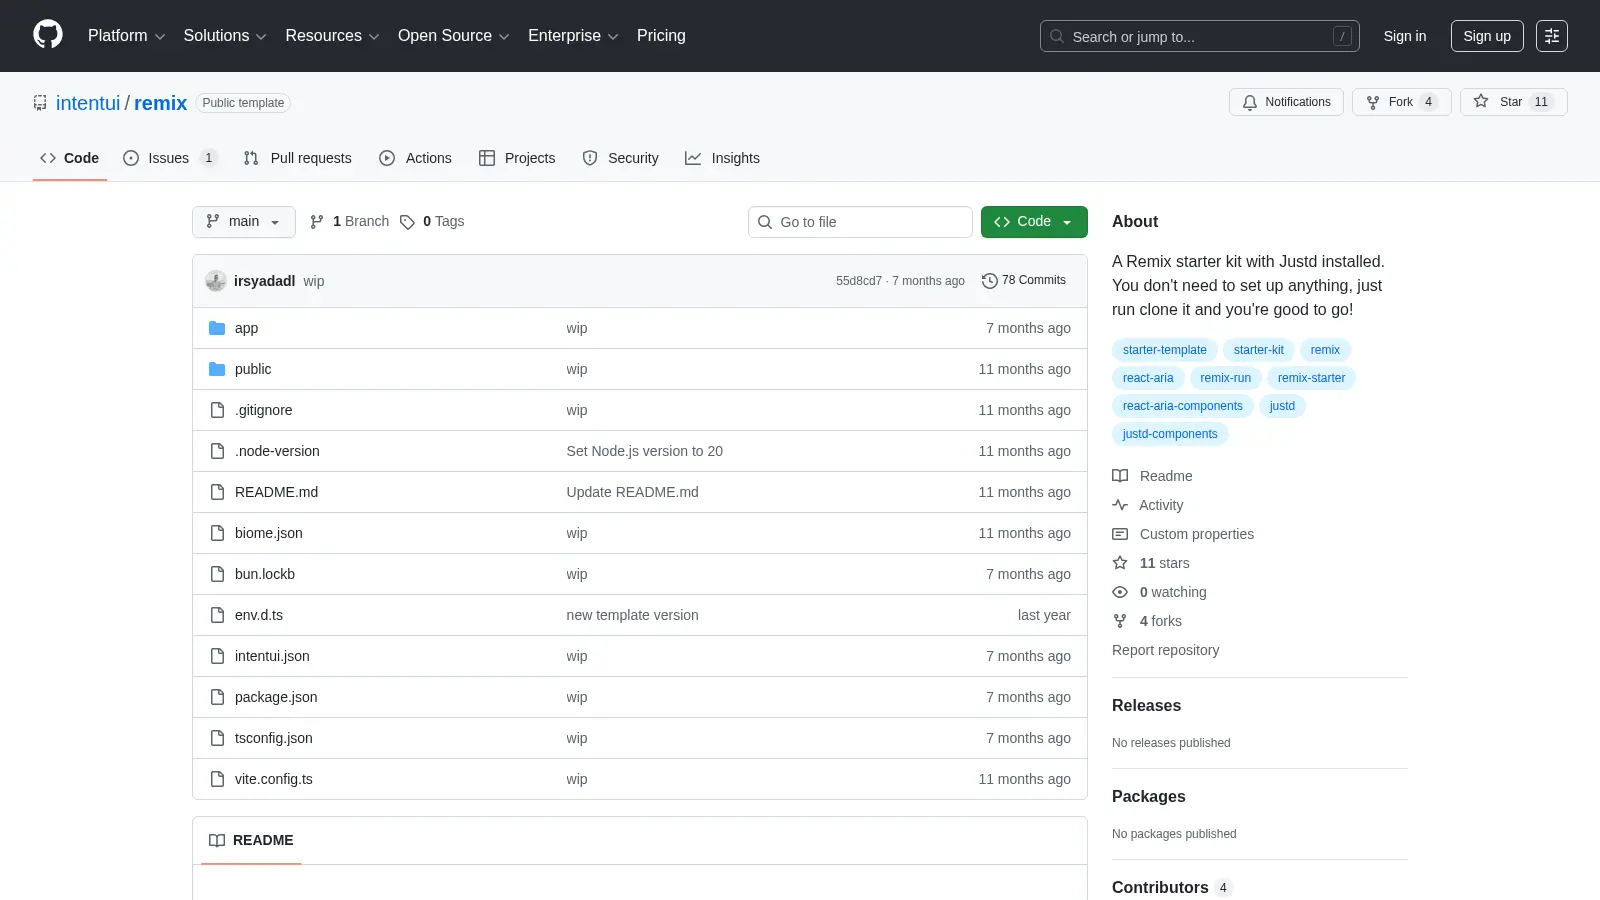Click the Go to file search box
The width and height of the screenshot is (1600, 900).
click(860, 222)
